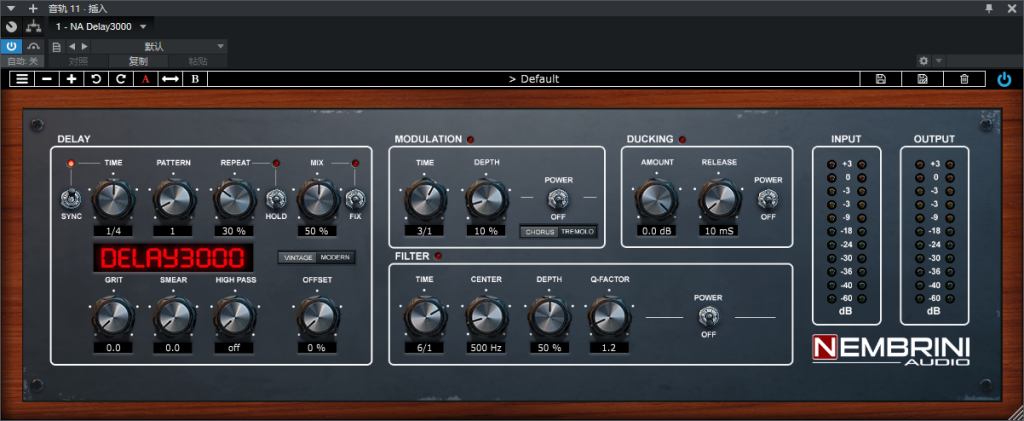Click the 粘贴 paste button

pos(198,61)
